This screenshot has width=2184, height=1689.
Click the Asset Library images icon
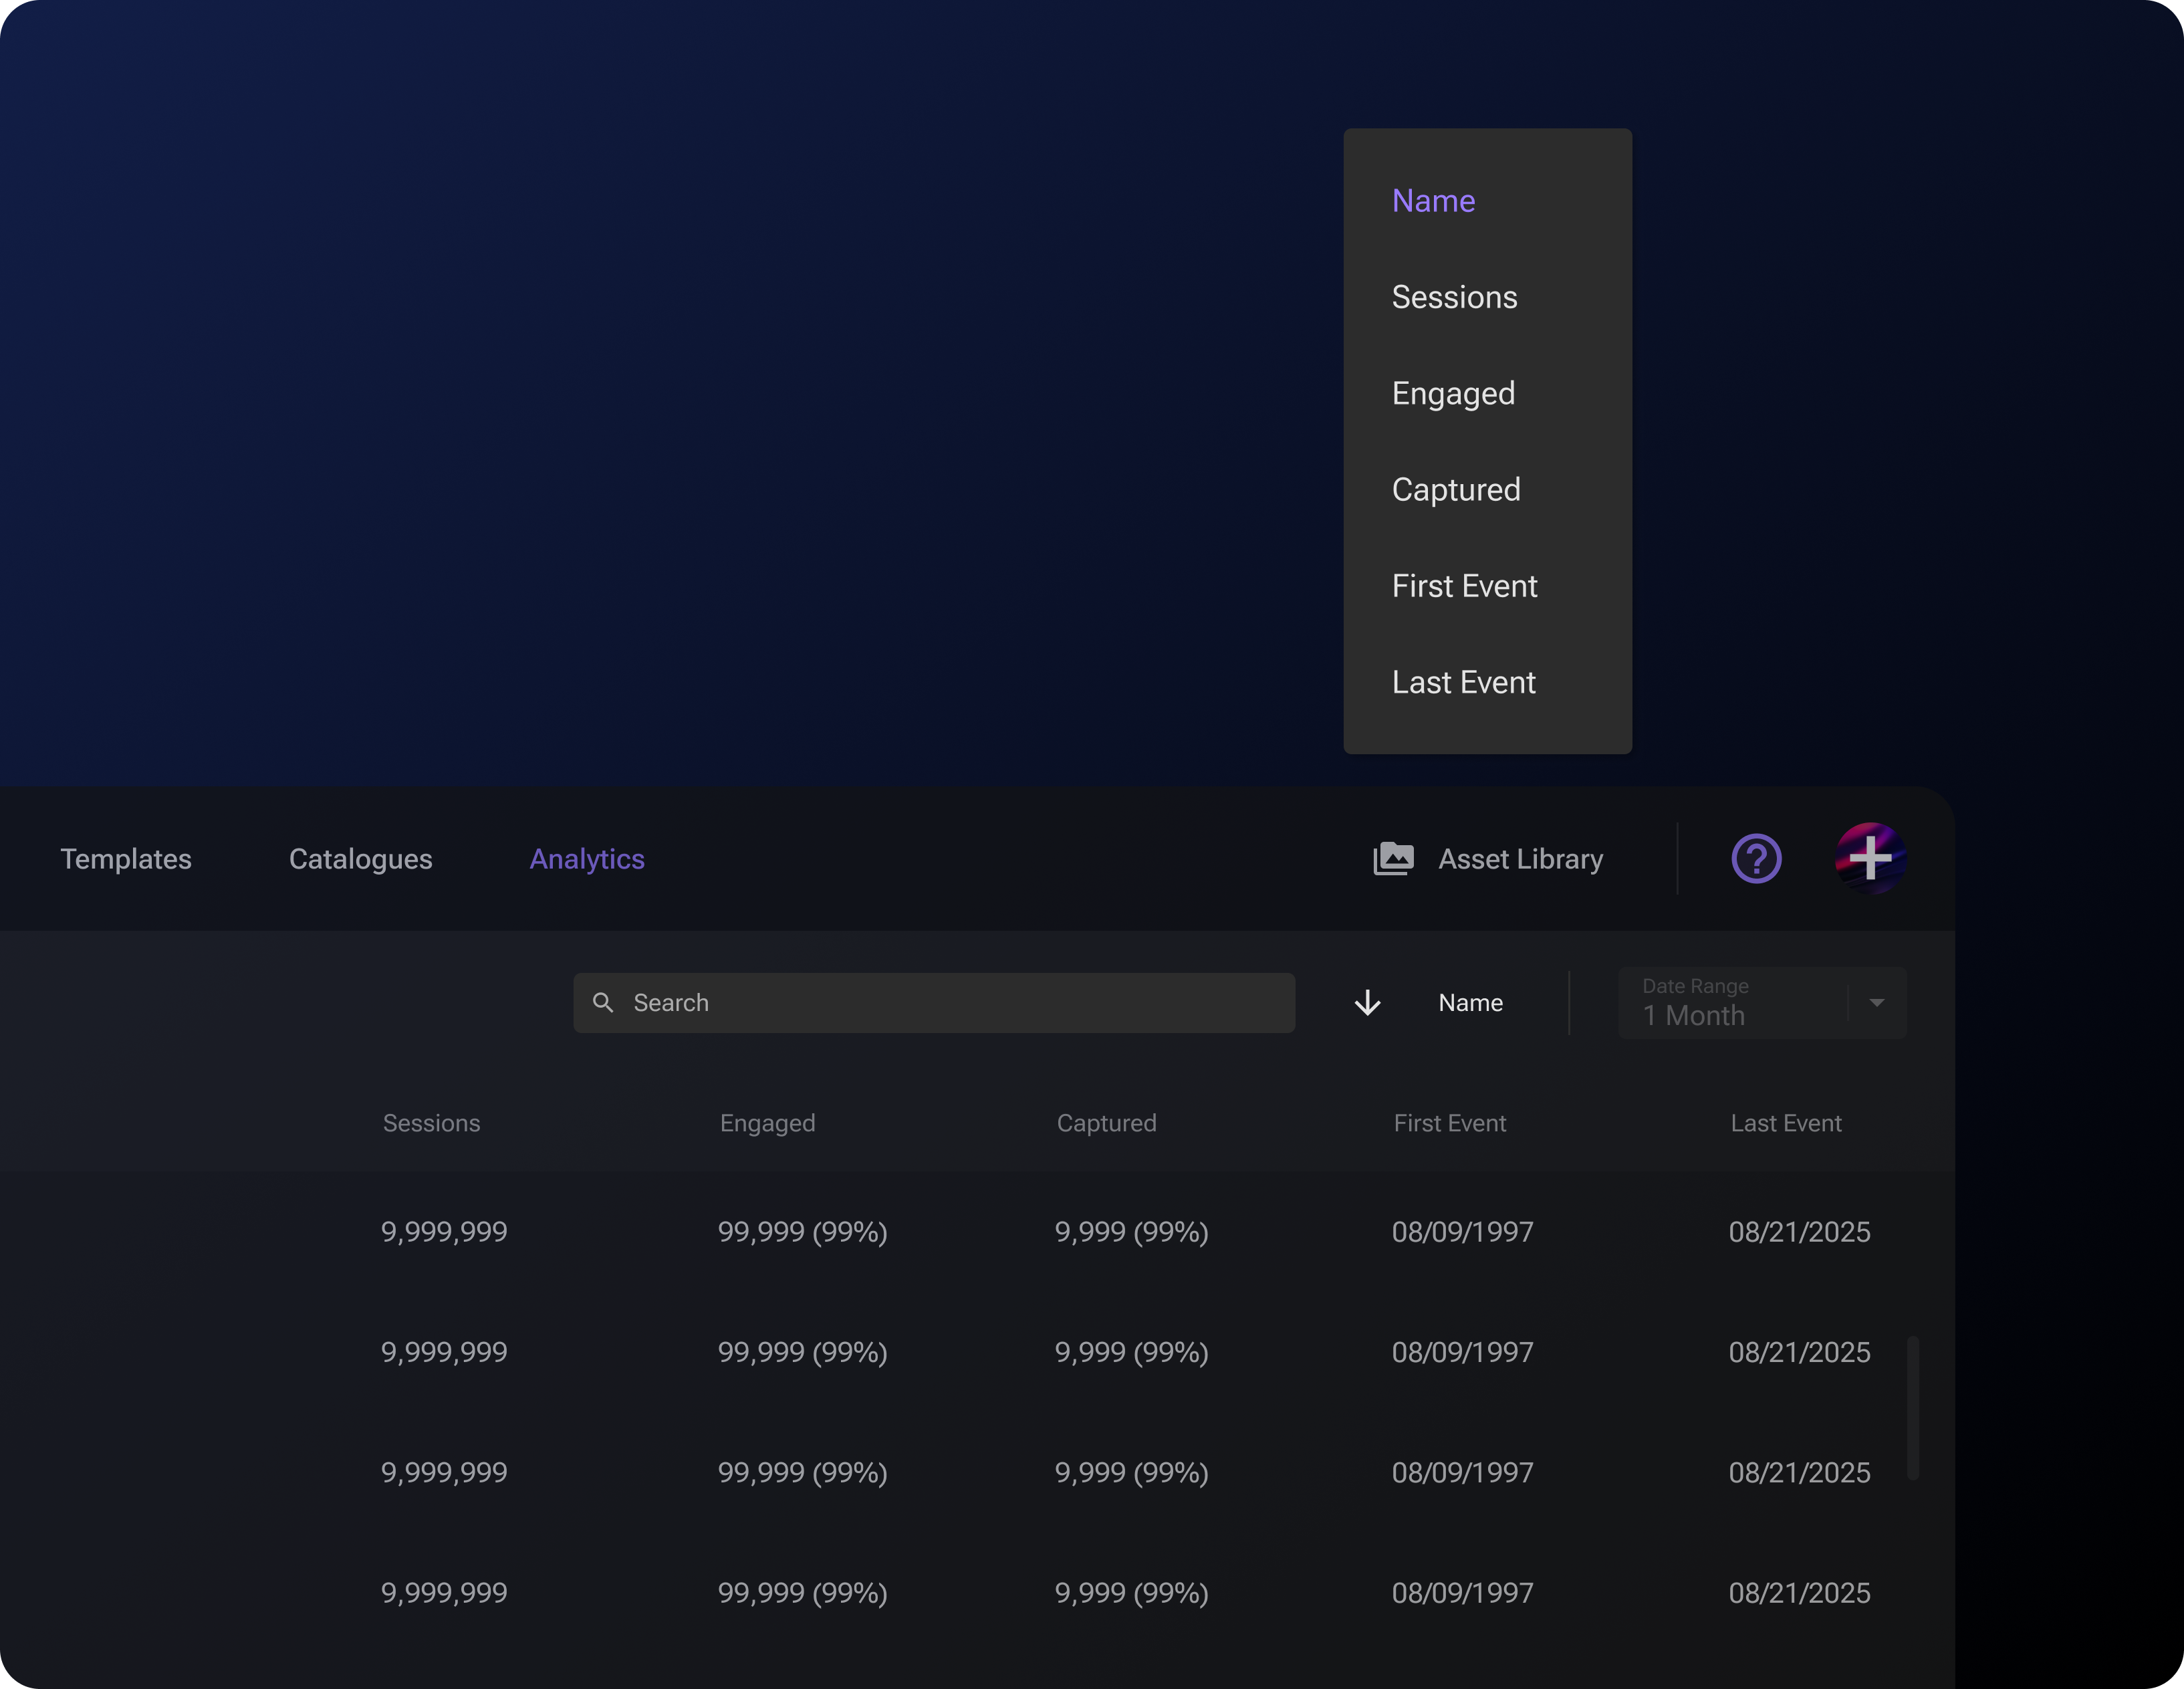coord(1393,858)
